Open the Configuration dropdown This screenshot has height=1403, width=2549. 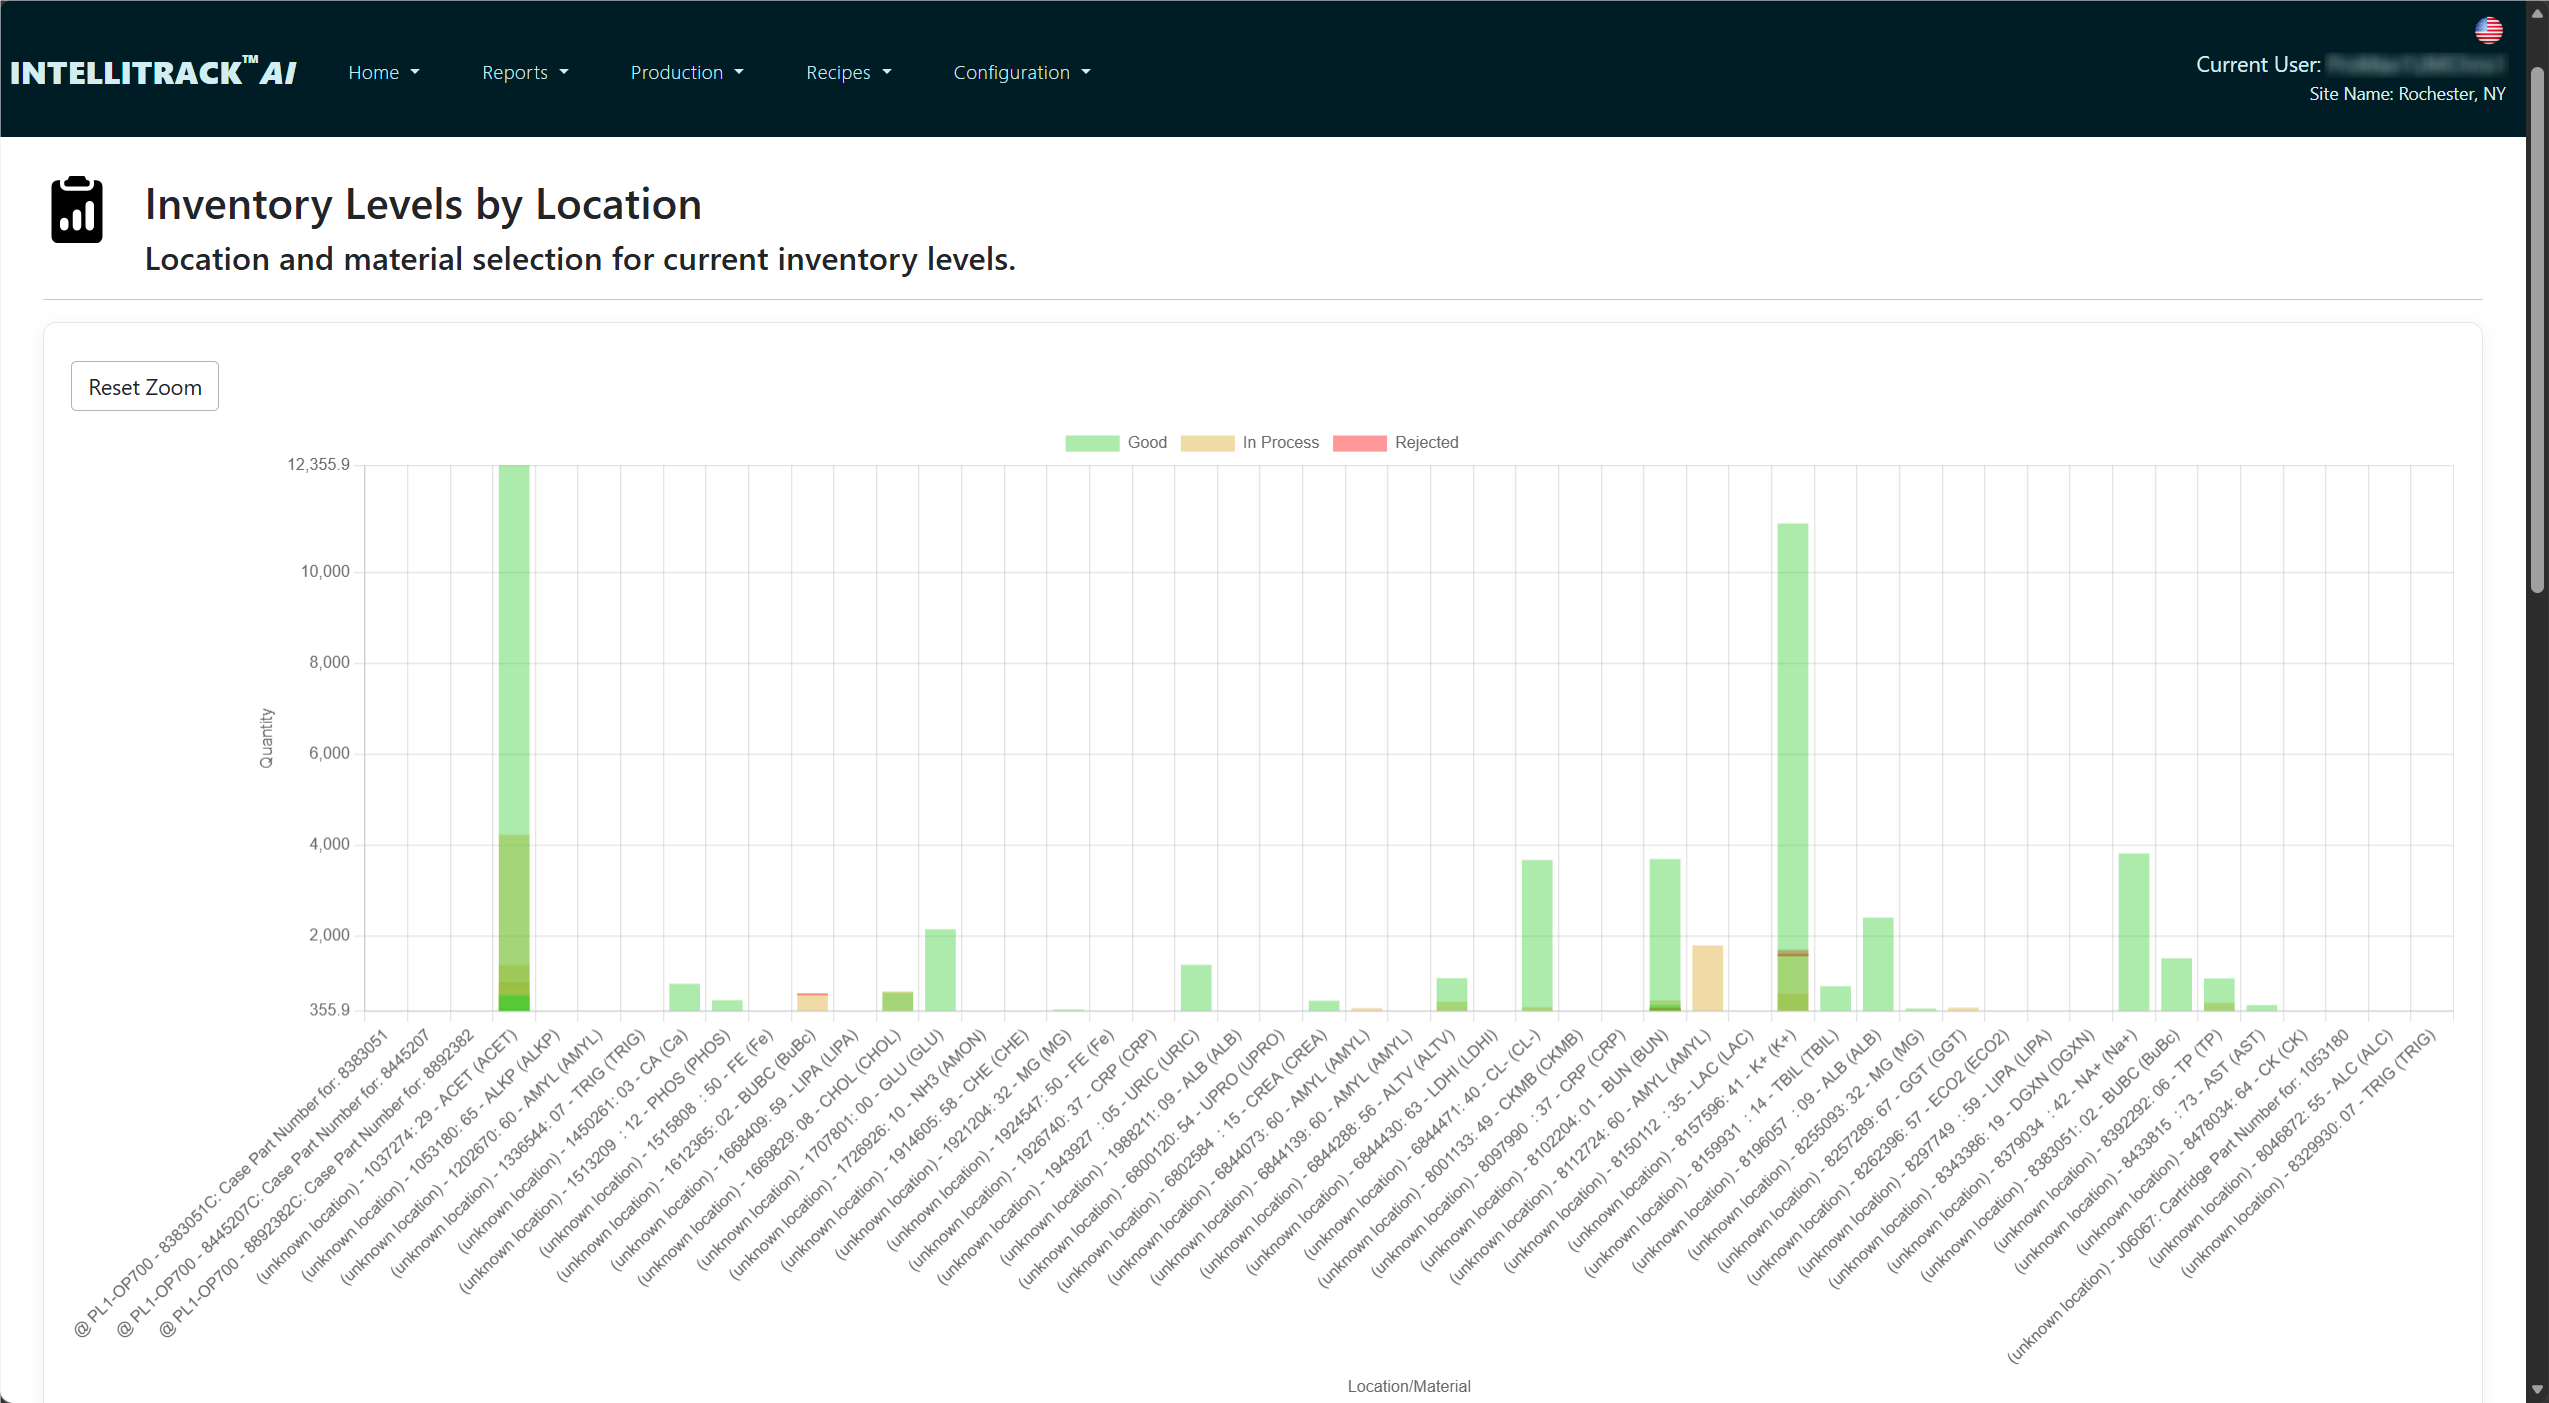coord(1021,72)
